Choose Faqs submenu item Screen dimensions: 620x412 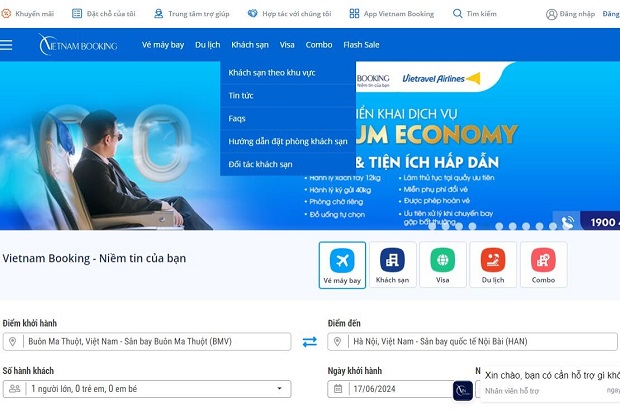288,119
